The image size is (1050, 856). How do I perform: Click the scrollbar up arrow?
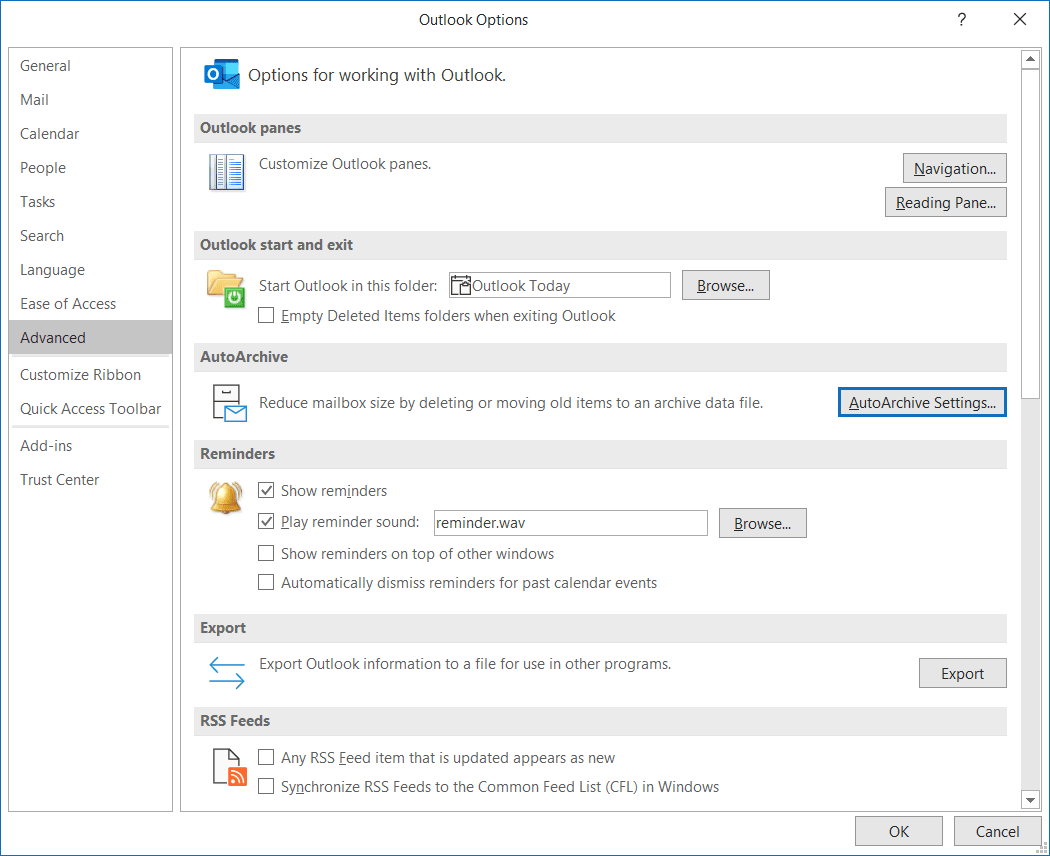pos(1030,59)
